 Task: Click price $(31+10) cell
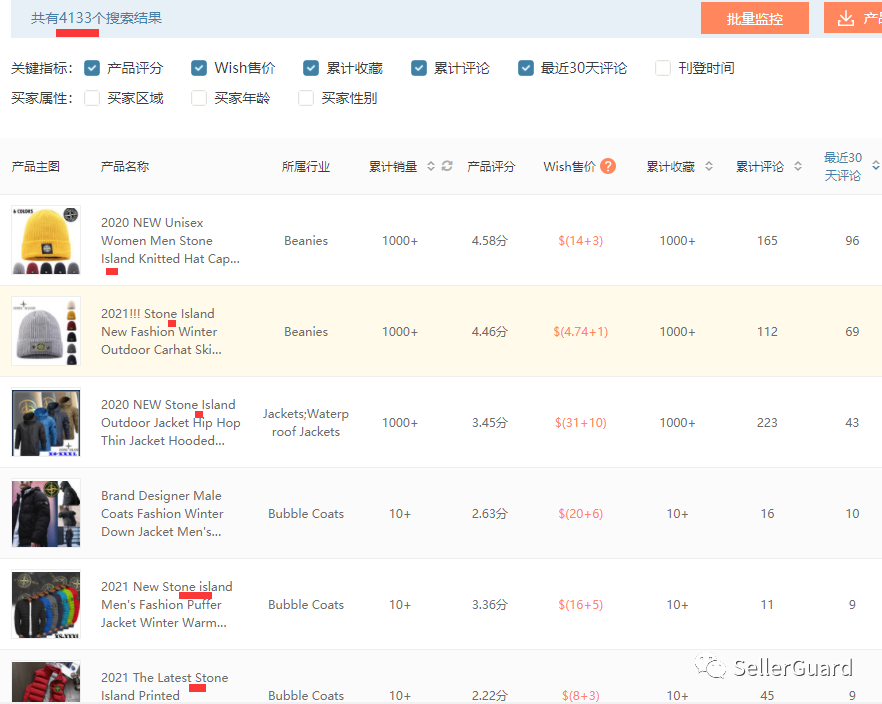pyautogui.click(x=580, y=423)
